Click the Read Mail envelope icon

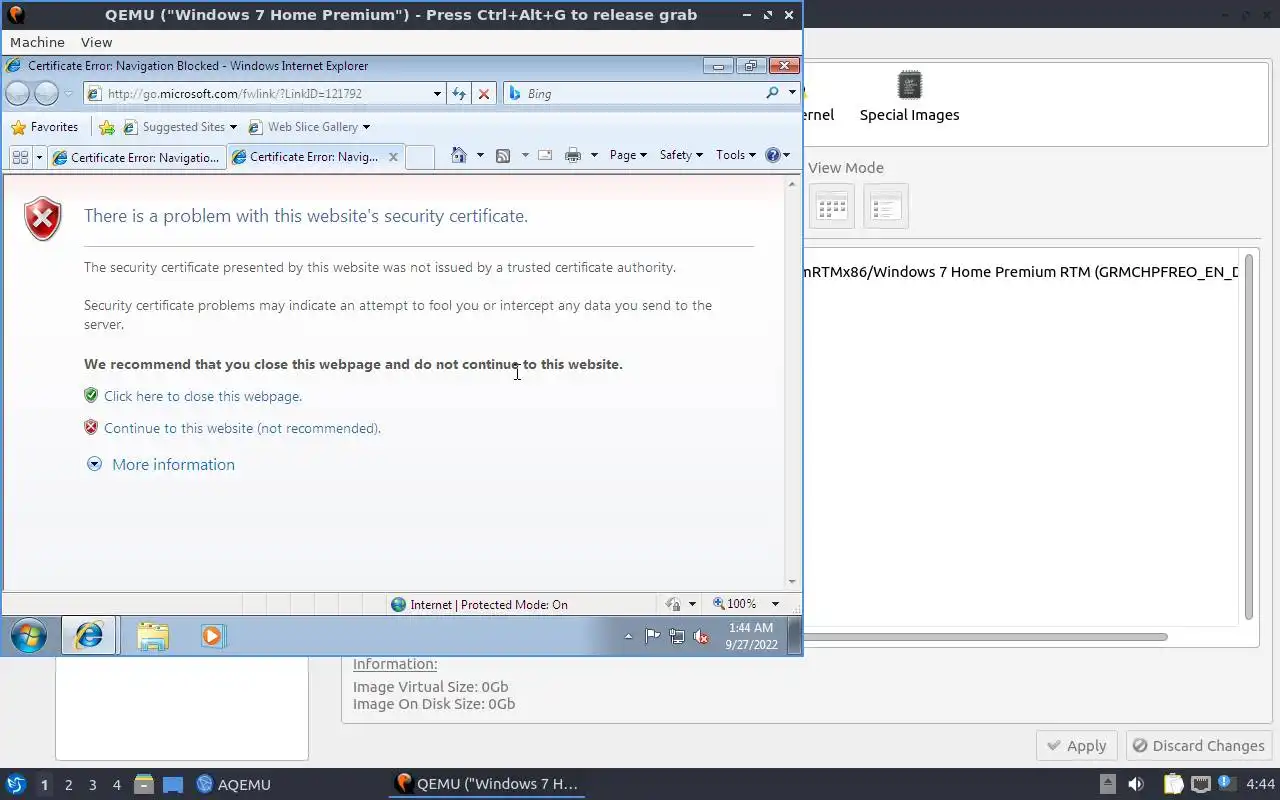tap(545, 155)
